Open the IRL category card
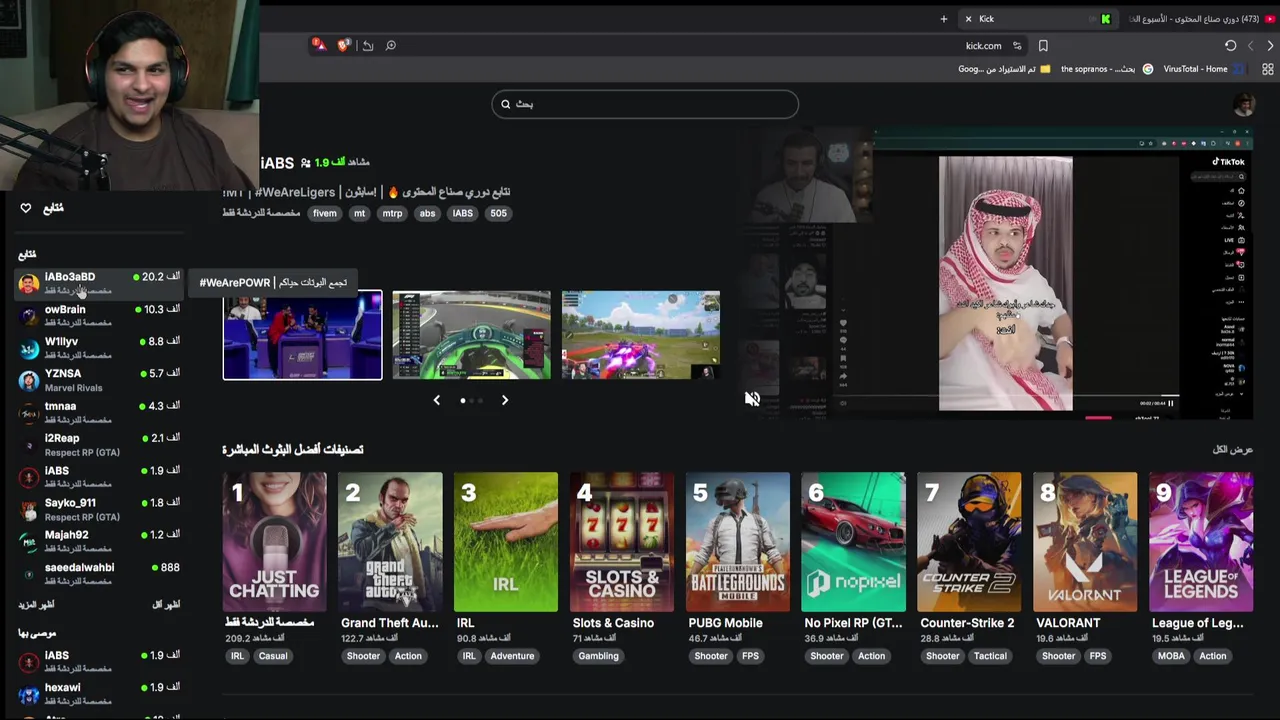Screen dimensions: 1280x720 tap(506, 542)
